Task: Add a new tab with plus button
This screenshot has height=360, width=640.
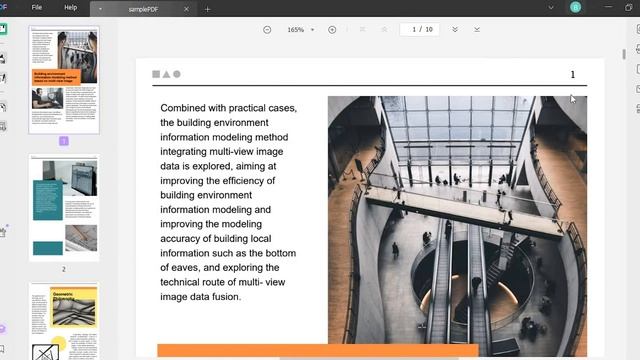Action: pos(207,9)
